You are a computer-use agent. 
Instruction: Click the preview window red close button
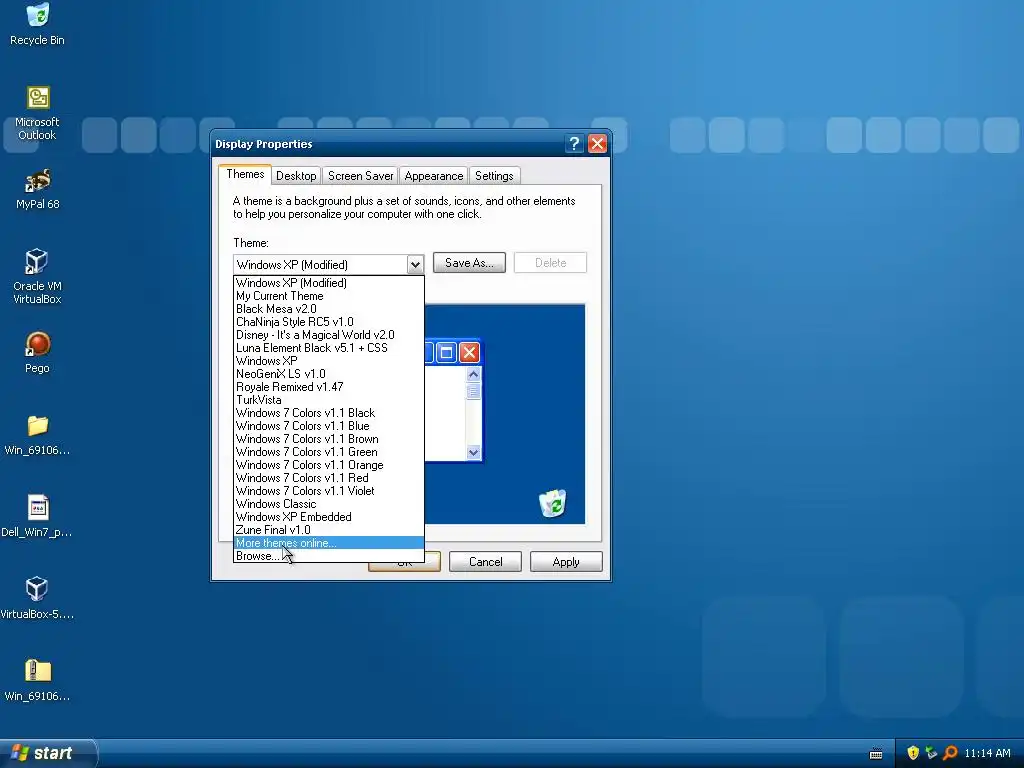(470, 353)
